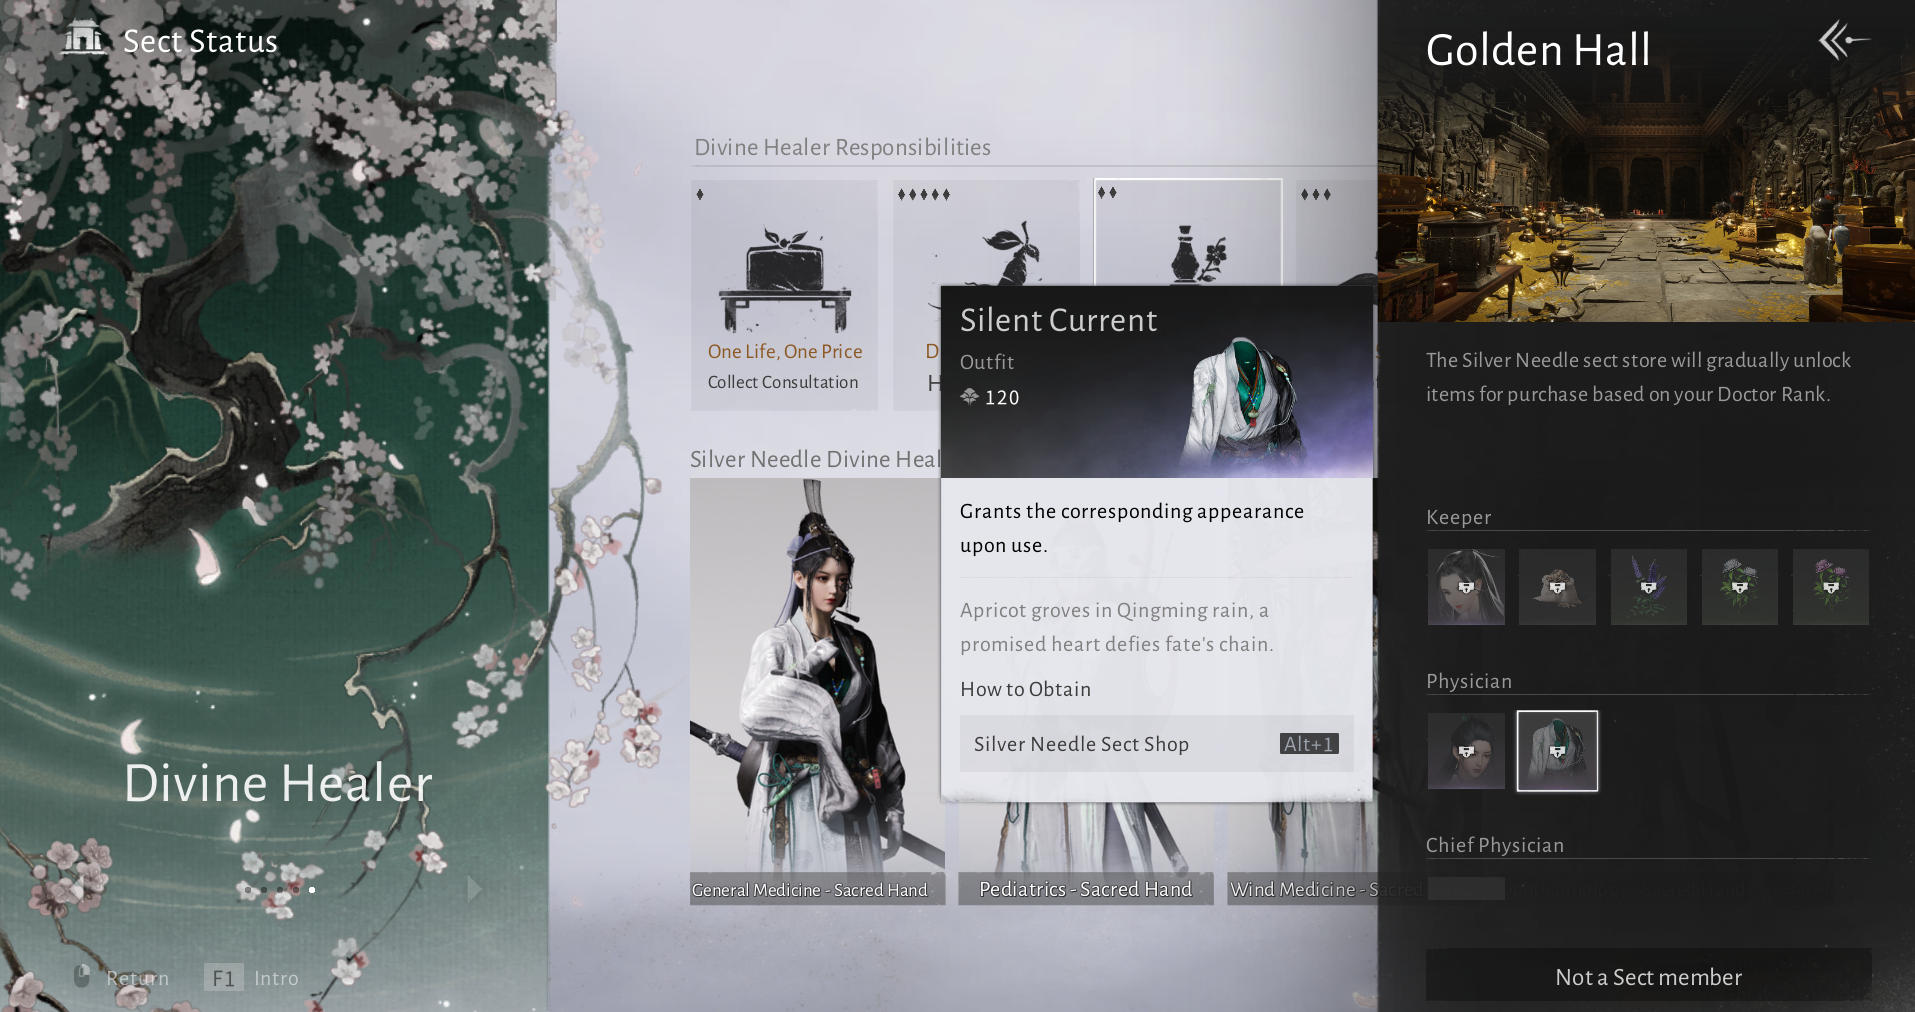Select the Keeper pink flower bouquet item
1915x1012 pixels.
click(1831, 587)
